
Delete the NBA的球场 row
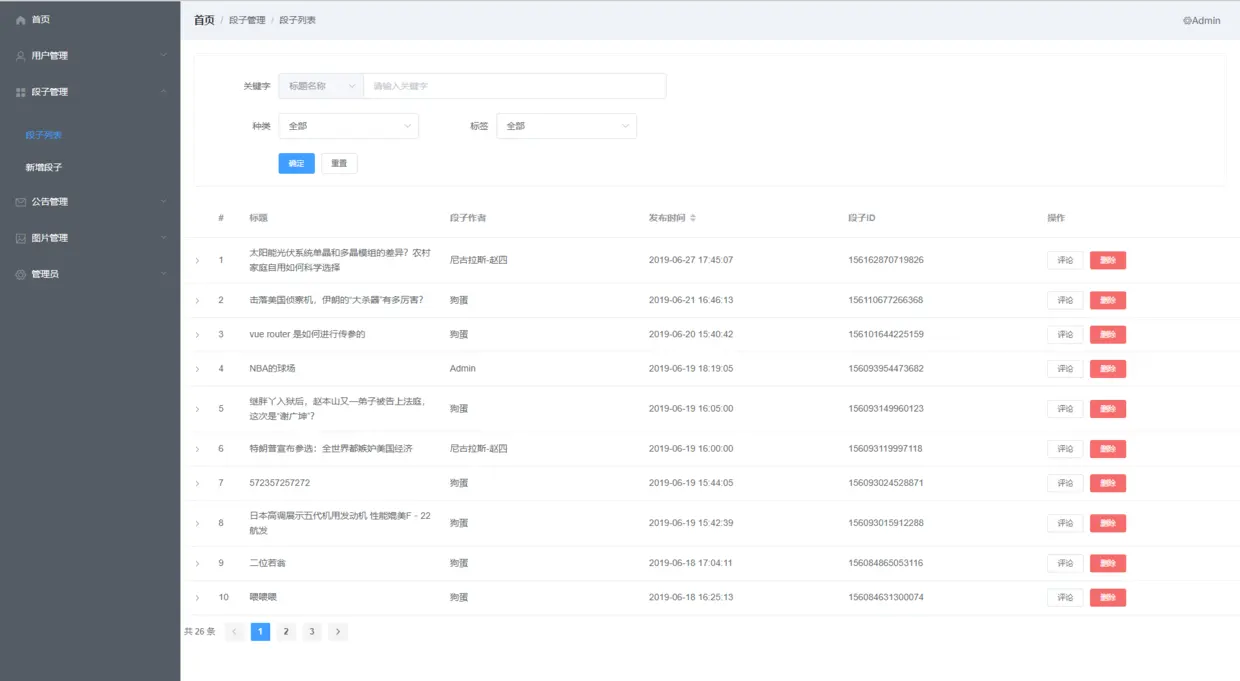click(x=1108, y=368)
